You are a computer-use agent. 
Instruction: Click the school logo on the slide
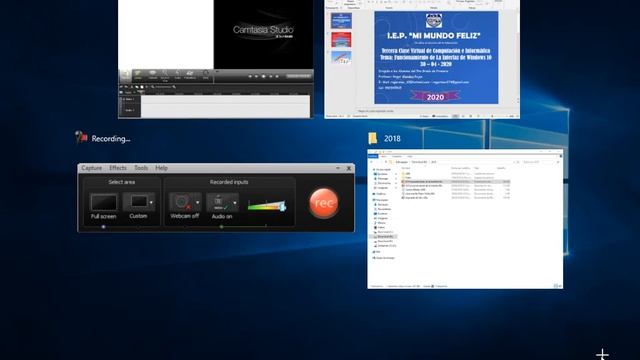(433, 20)
